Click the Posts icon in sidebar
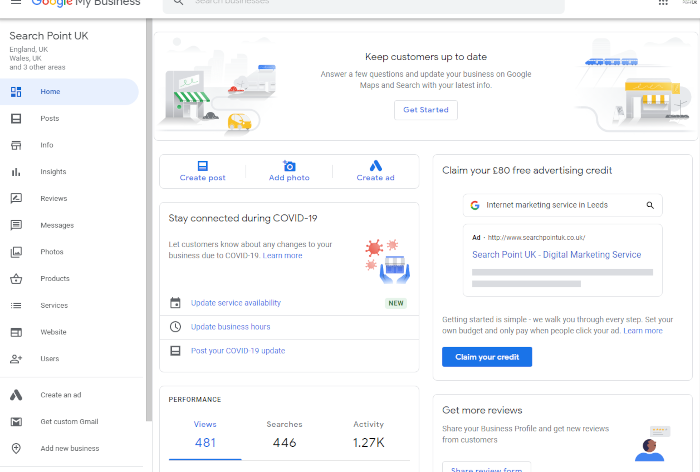Image resolution: width=700 pixels, height=472 pixels. (16, 118)
